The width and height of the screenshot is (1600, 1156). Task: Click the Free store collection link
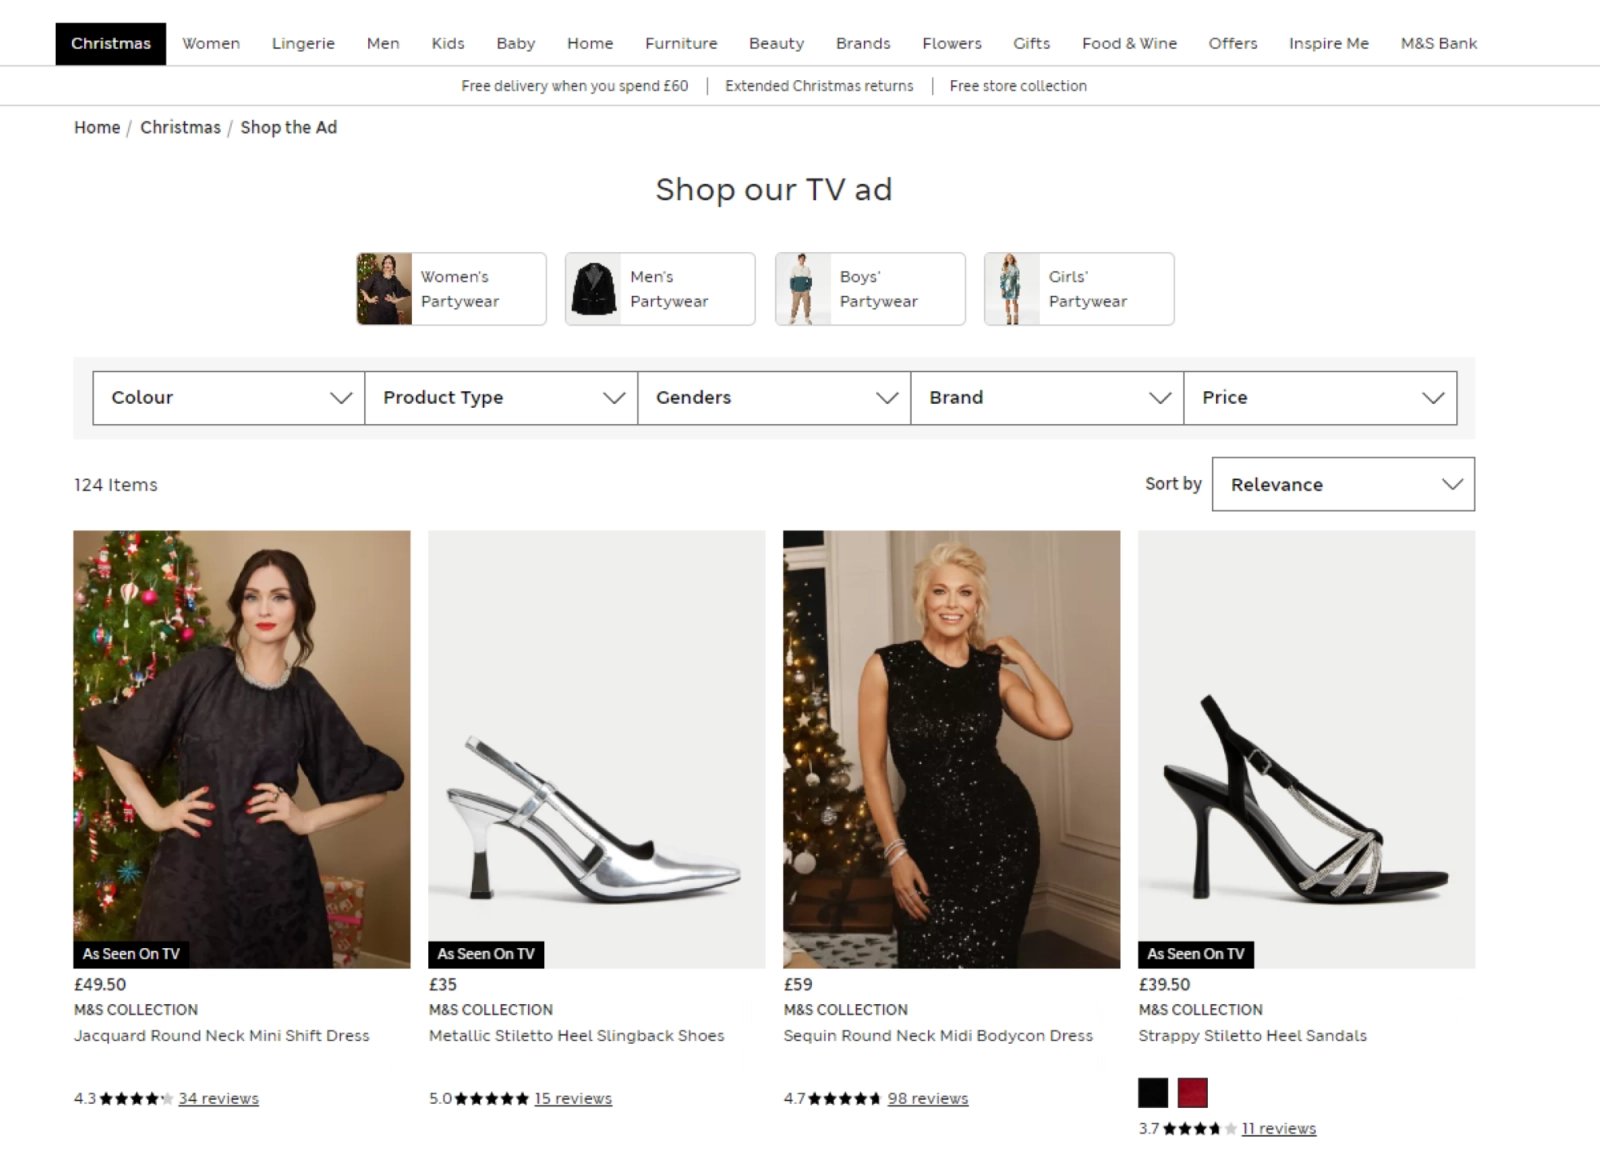tap(1017, 86)
